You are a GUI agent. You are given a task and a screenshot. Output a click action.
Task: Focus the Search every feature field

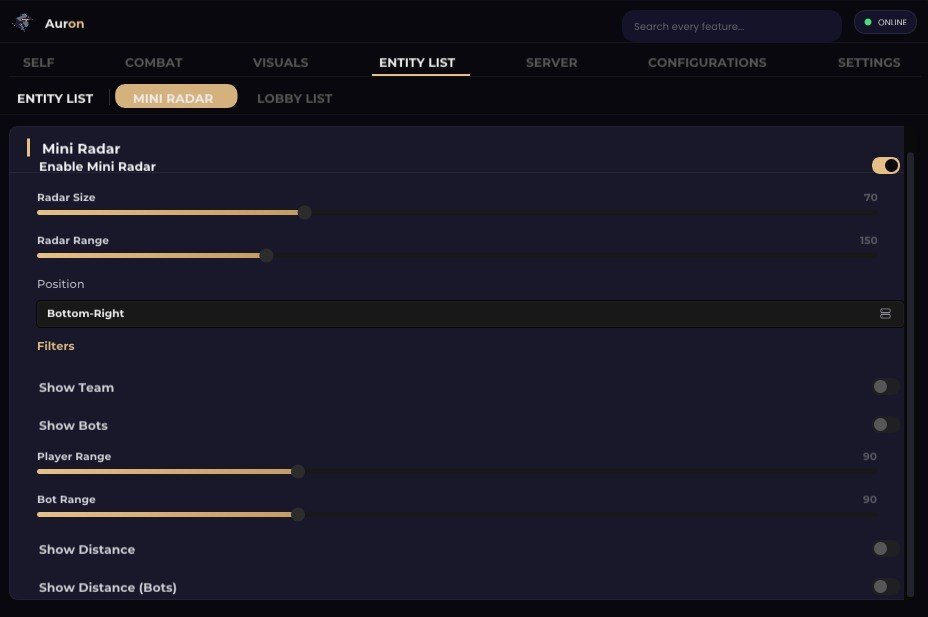click(x=732, y=26)
